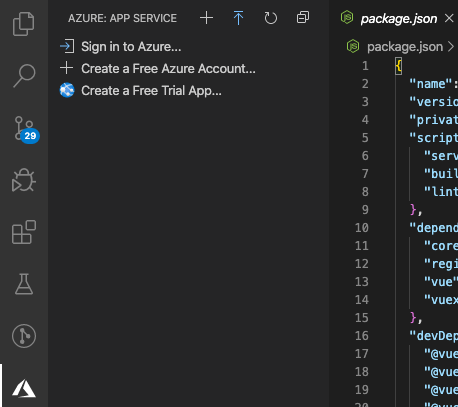458x407 pixels.
Task: Click line number 5 in the gutter
Action: [365, 138]
